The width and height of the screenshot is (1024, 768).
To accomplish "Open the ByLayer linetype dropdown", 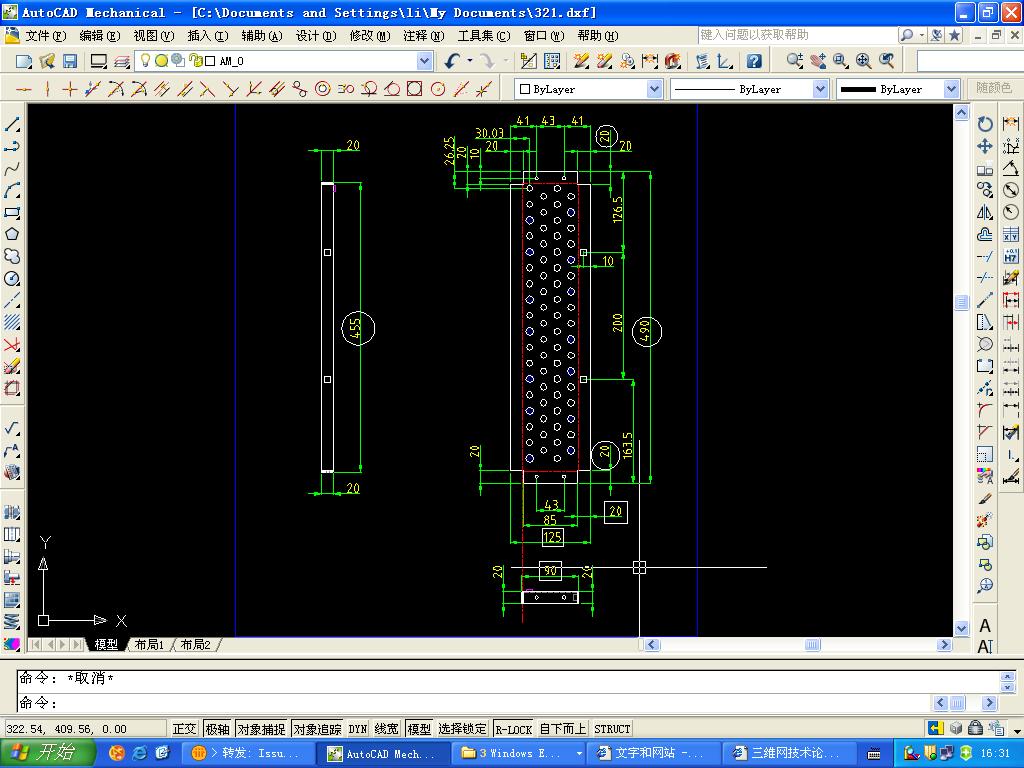I will click(820, 89).
